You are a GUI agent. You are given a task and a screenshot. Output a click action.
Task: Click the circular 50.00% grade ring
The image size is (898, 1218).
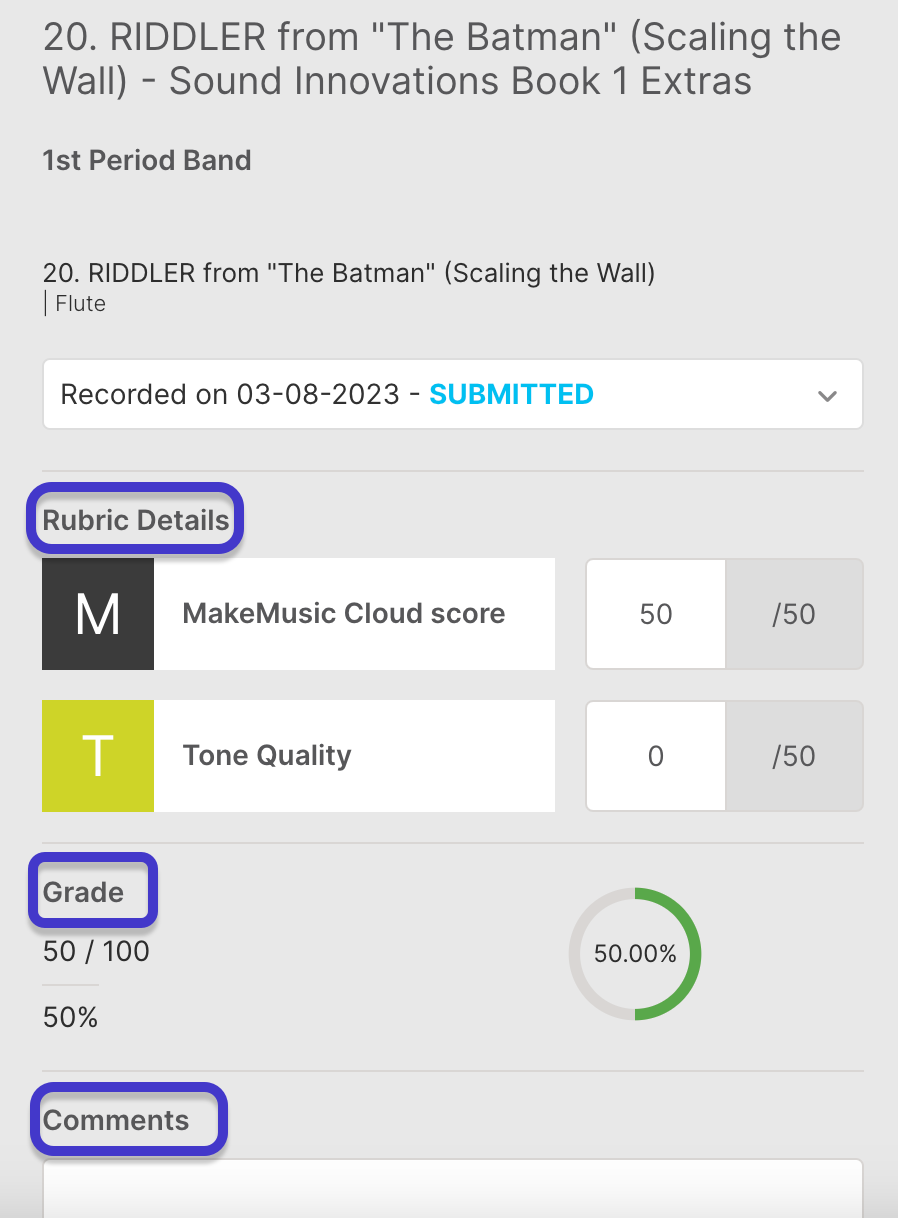point(634,953)
